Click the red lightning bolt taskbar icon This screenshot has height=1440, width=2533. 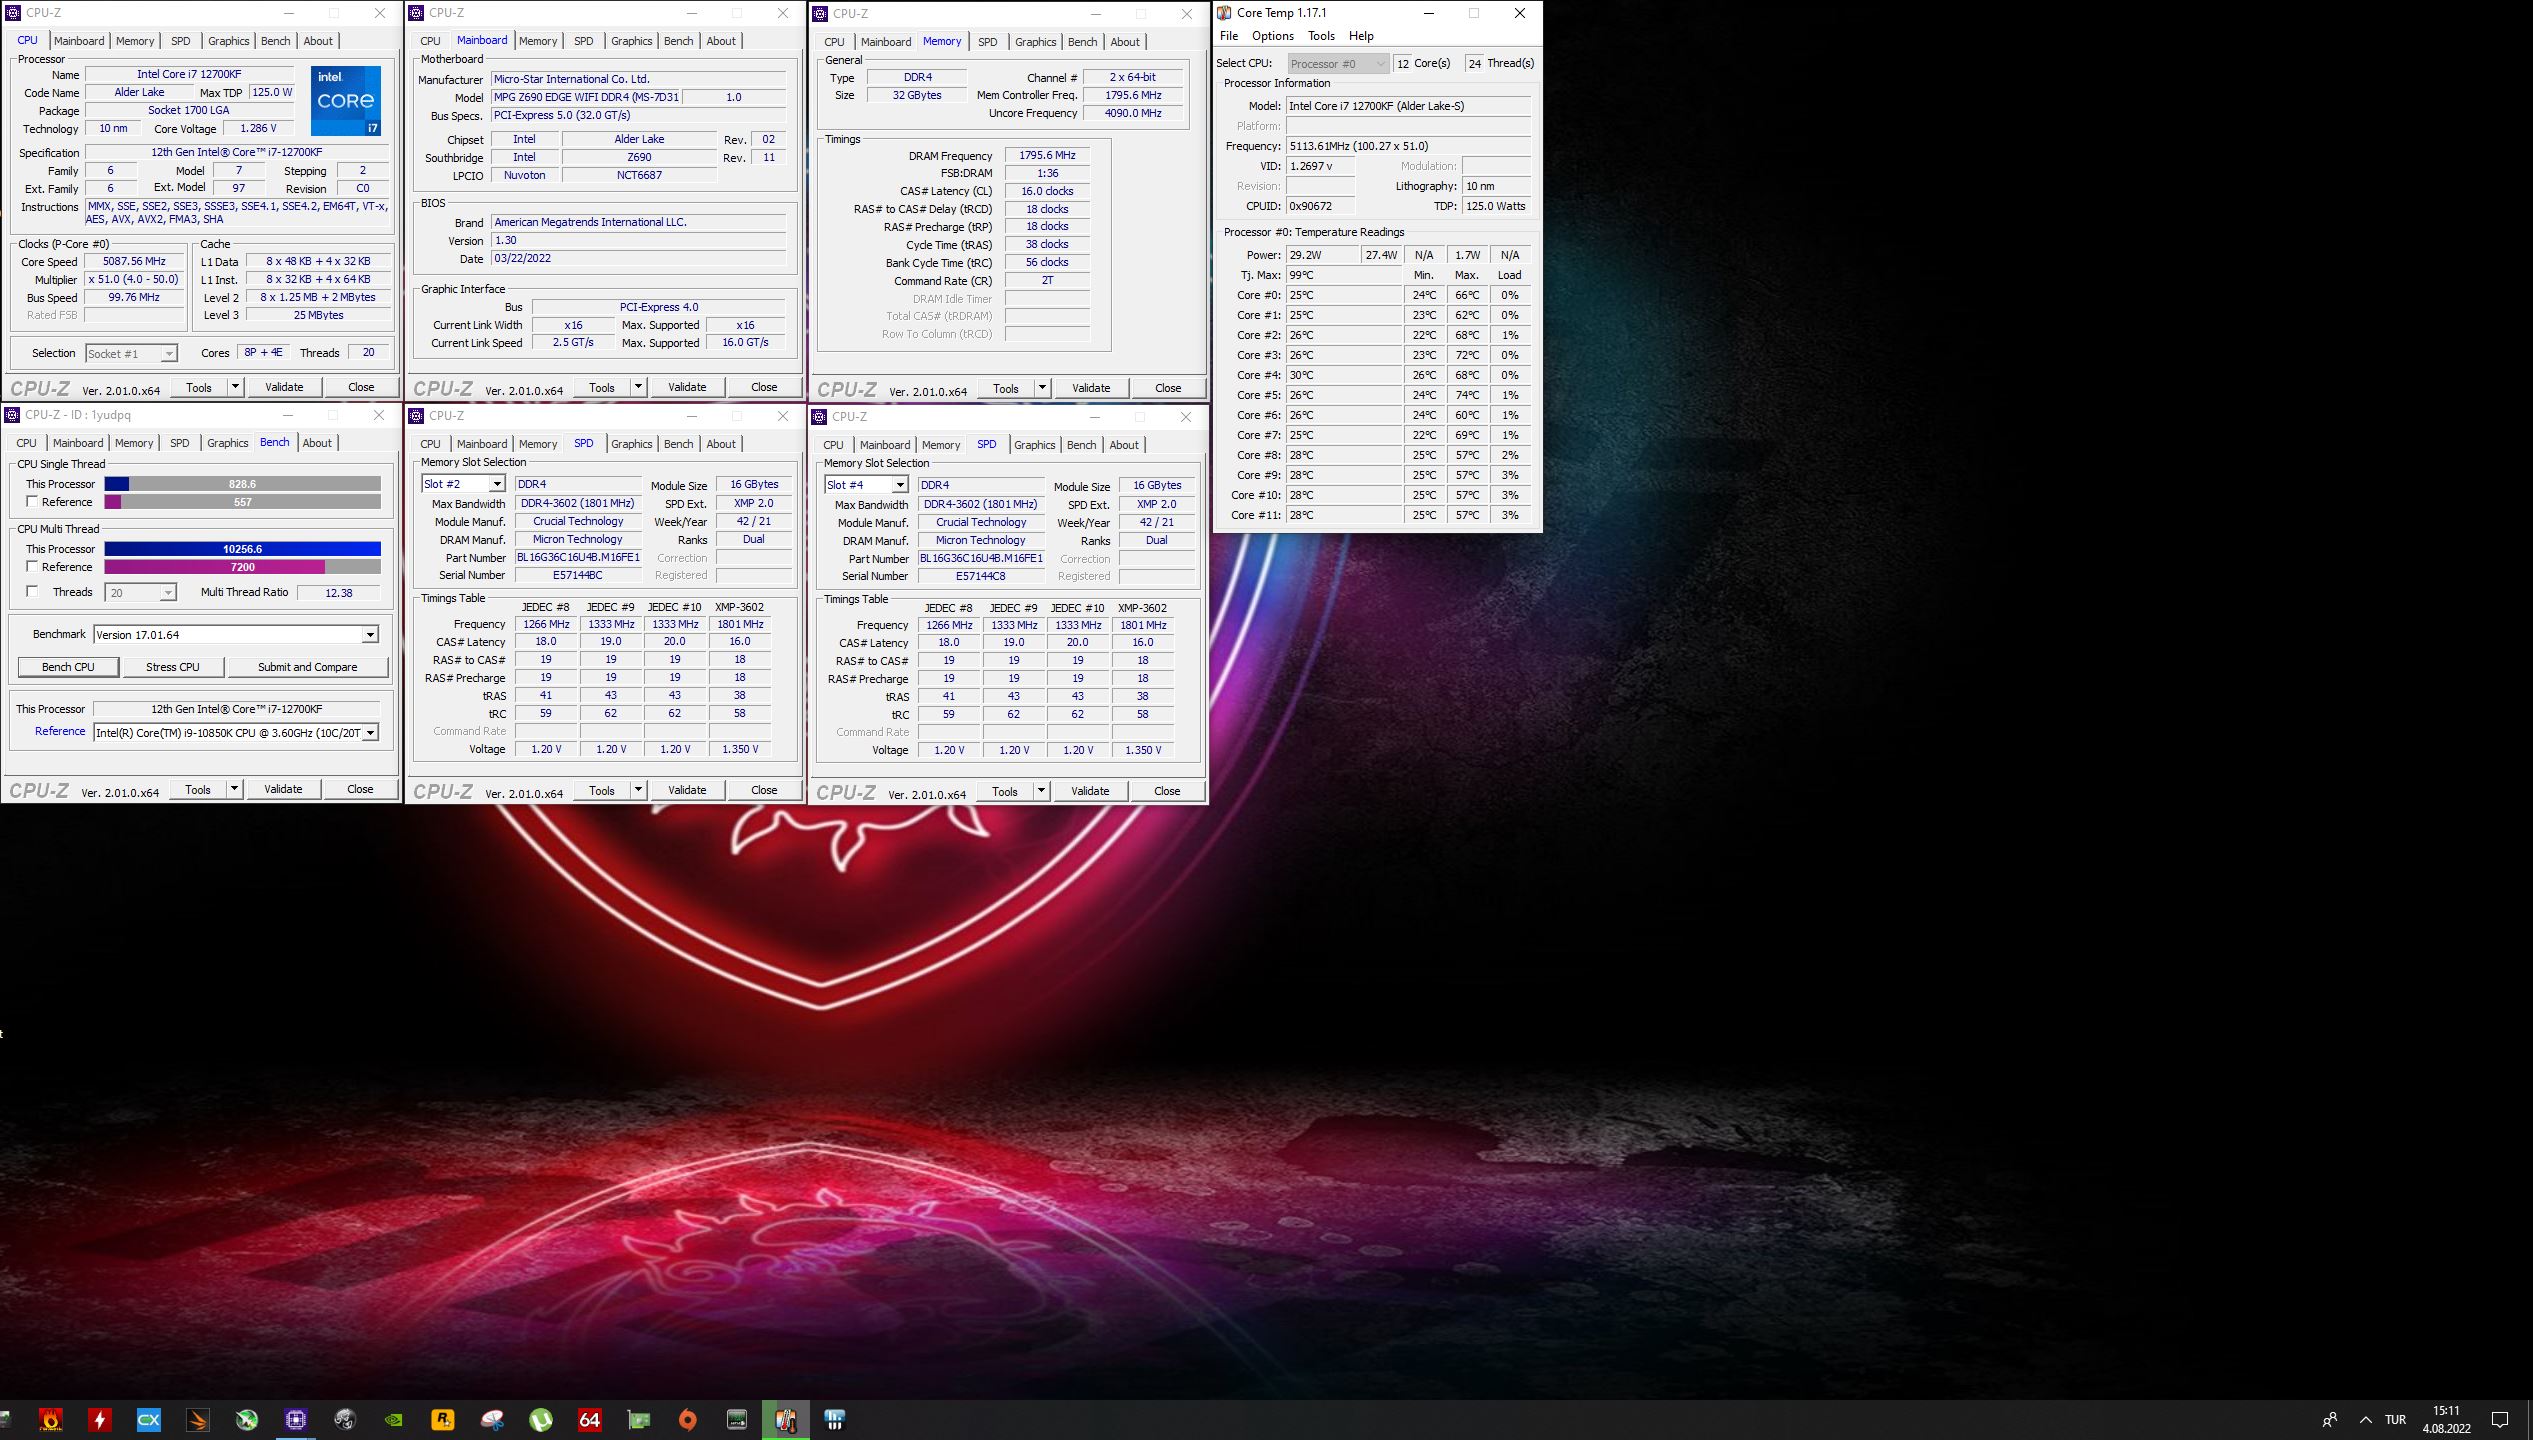99,1419
